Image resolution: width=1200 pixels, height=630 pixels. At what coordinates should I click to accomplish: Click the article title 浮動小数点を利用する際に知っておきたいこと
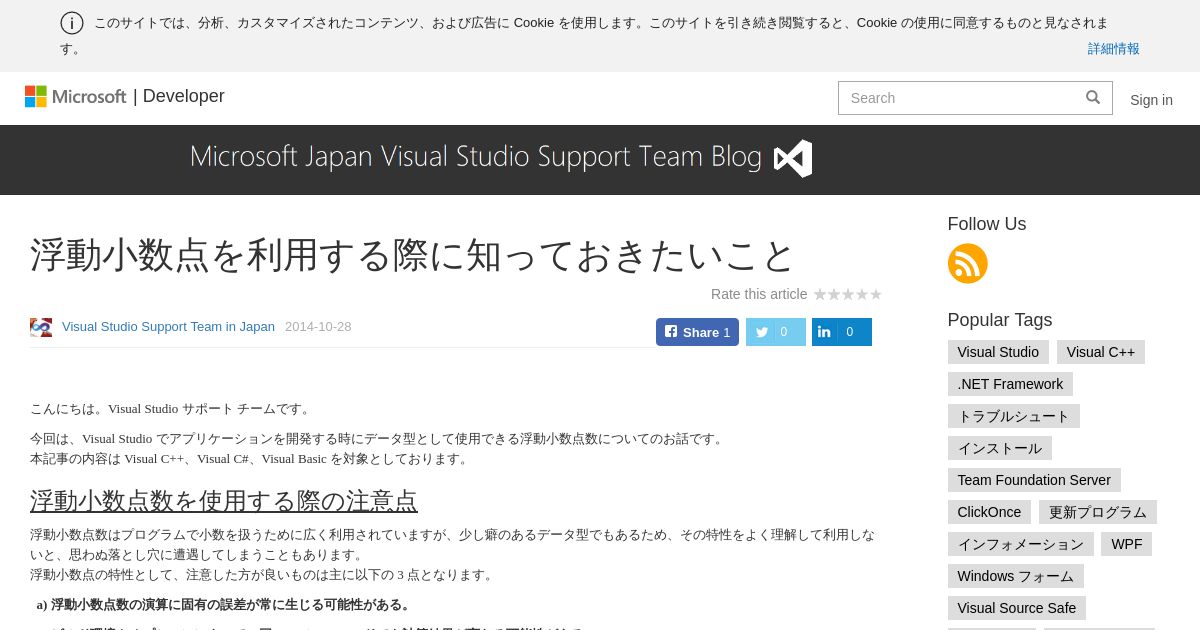412,255
